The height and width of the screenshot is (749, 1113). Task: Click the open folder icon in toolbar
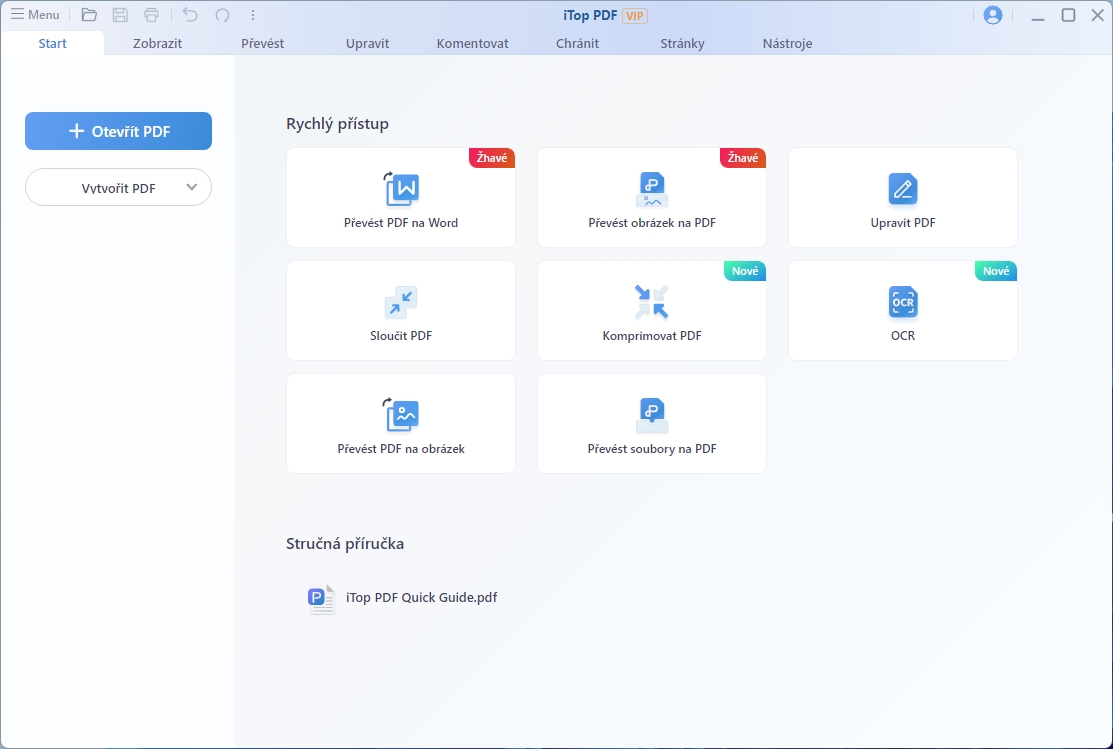(x=89, y=15)
